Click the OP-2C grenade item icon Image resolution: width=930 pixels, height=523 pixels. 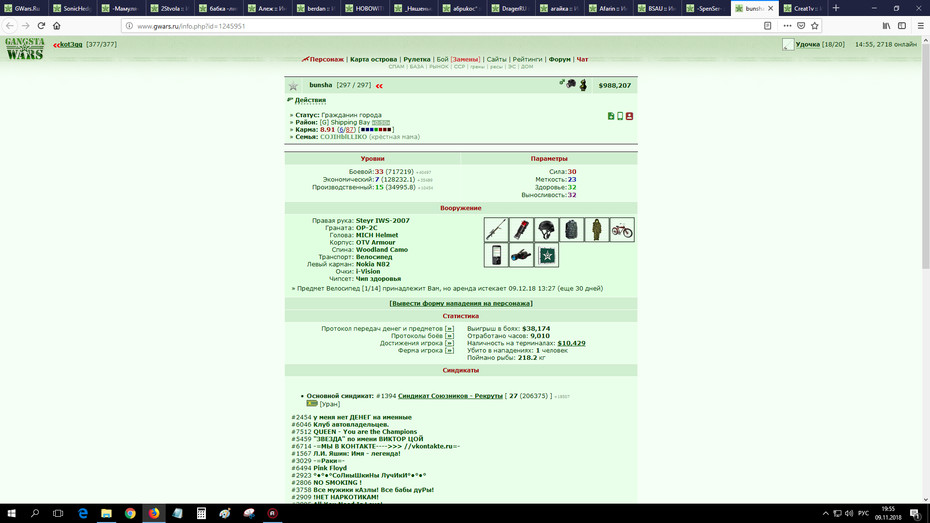pos(521,229)
